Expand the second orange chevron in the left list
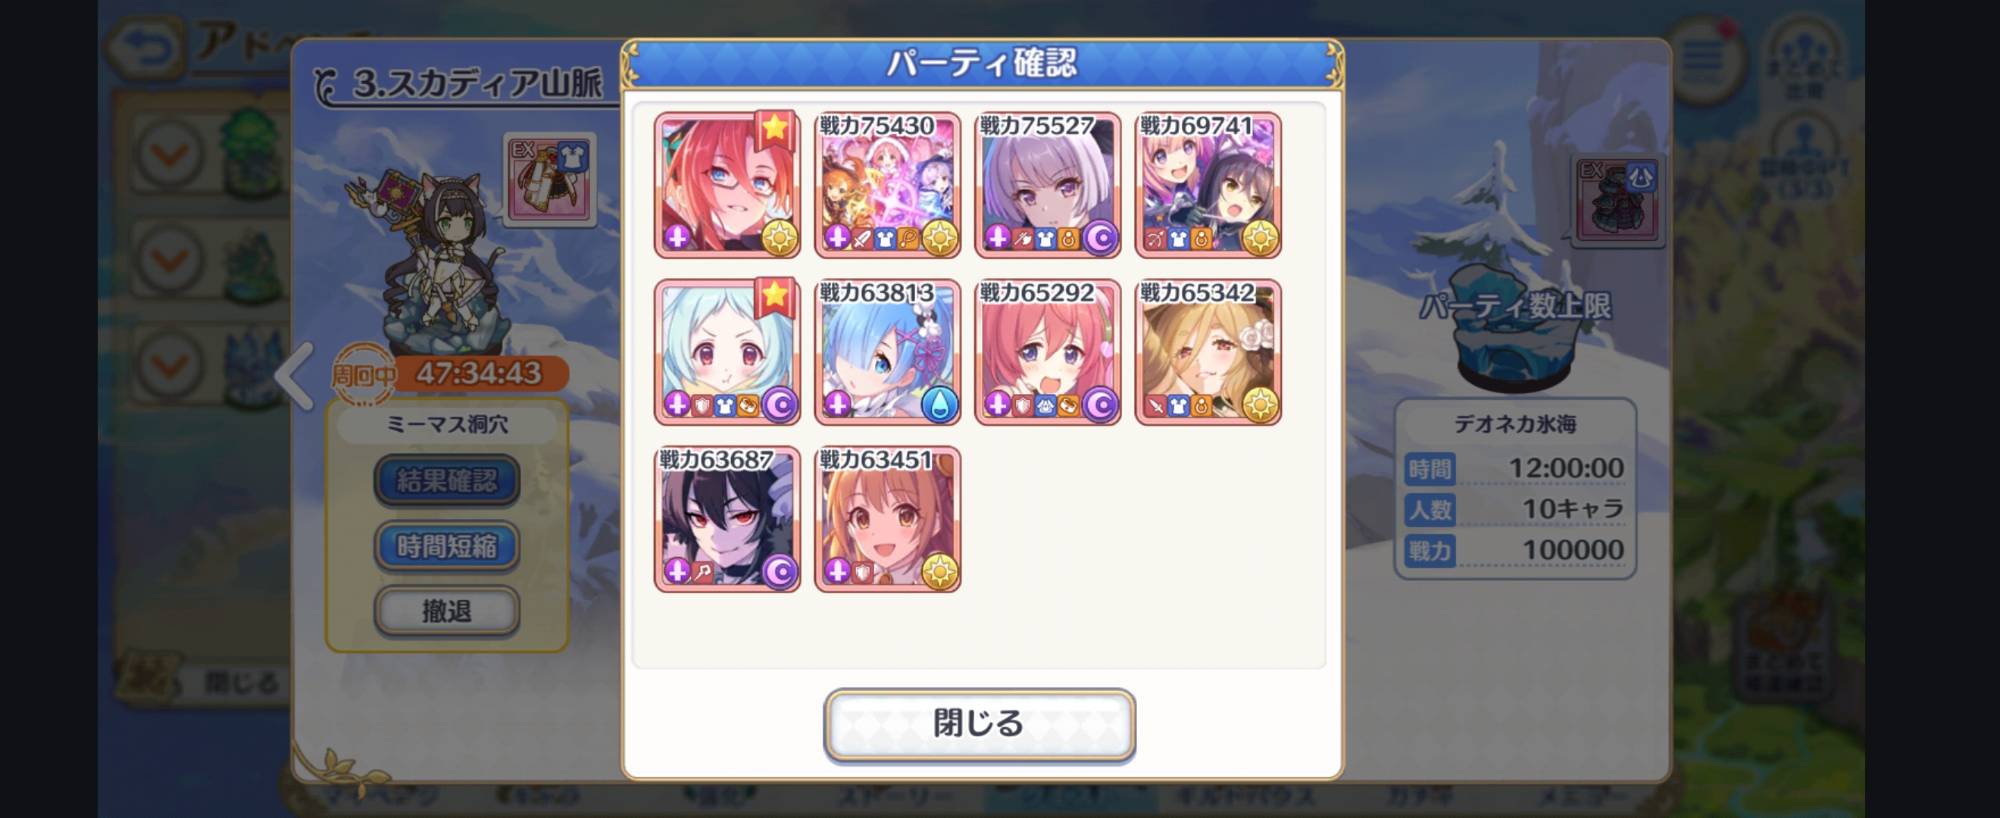Viewport: 2000px width, 818px height. [x=170, y=260]
